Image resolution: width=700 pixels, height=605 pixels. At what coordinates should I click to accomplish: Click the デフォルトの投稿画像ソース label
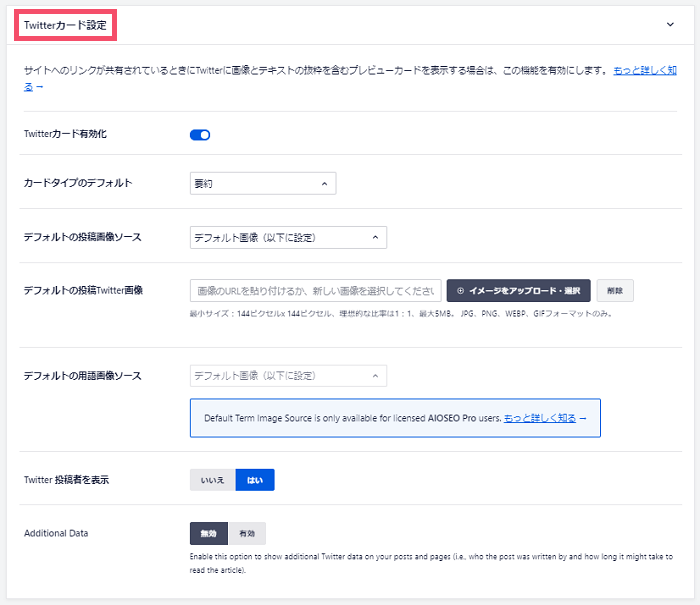(x=83, y=237)
